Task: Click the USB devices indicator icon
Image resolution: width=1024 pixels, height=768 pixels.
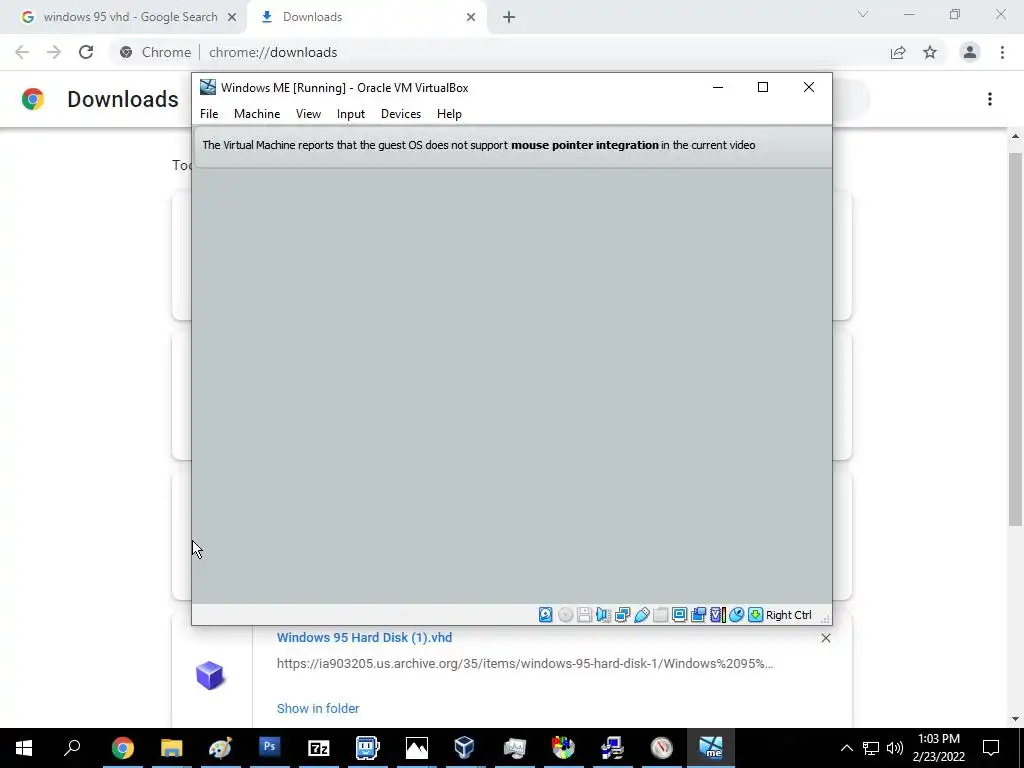Action: tap(641, 615)
